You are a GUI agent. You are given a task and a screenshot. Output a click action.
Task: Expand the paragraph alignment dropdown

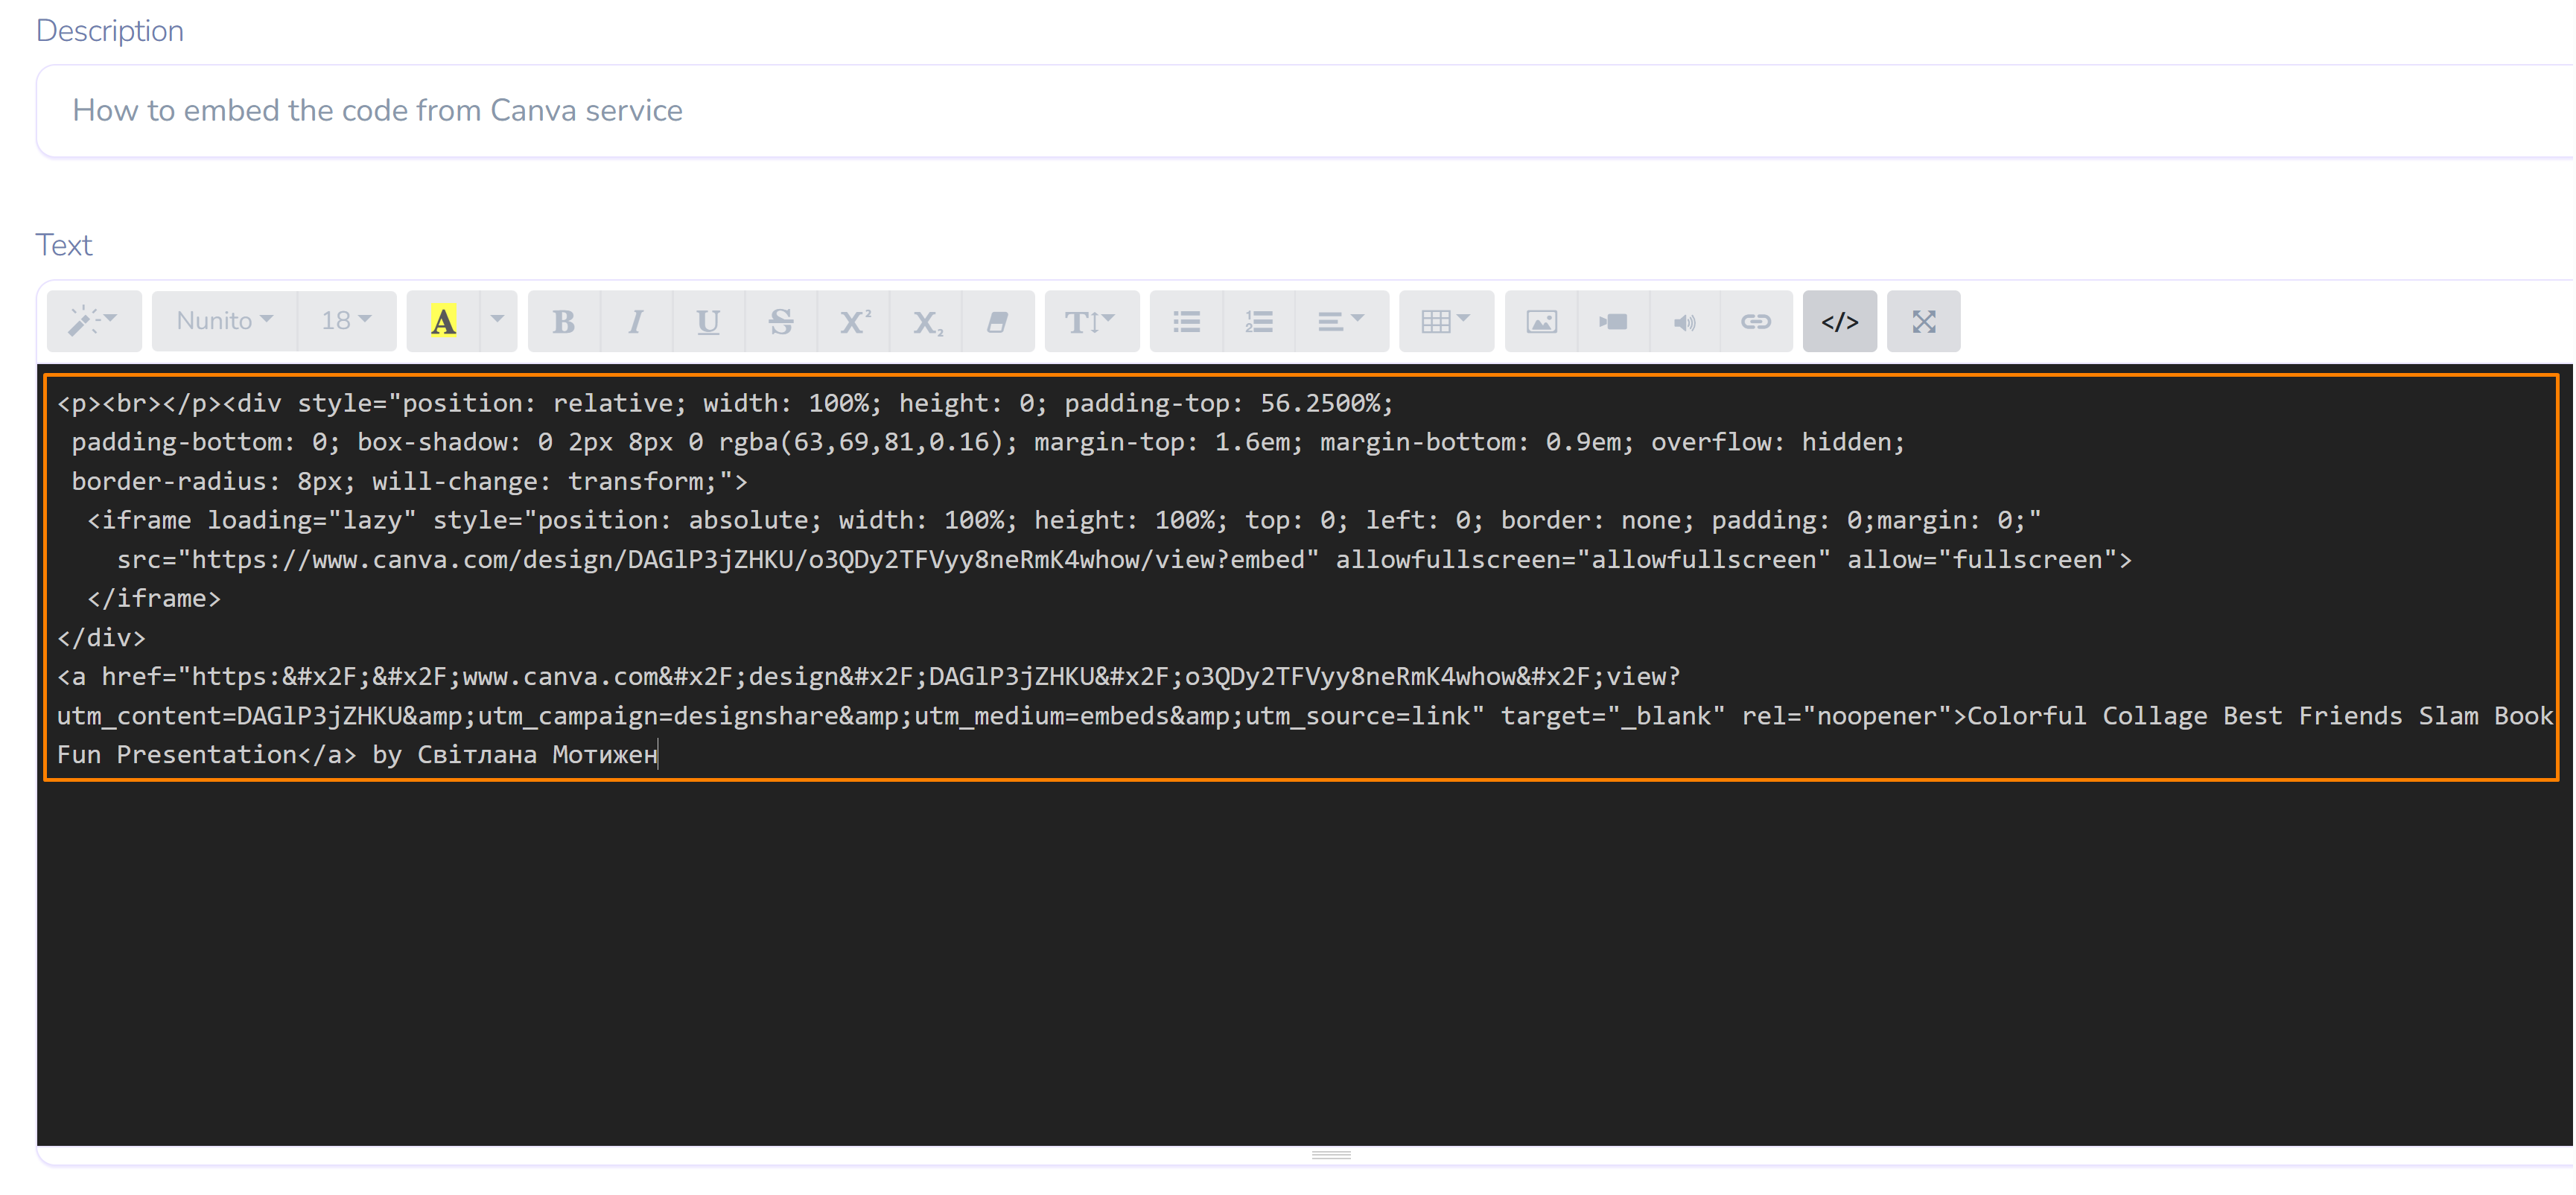click(1341, 322)
